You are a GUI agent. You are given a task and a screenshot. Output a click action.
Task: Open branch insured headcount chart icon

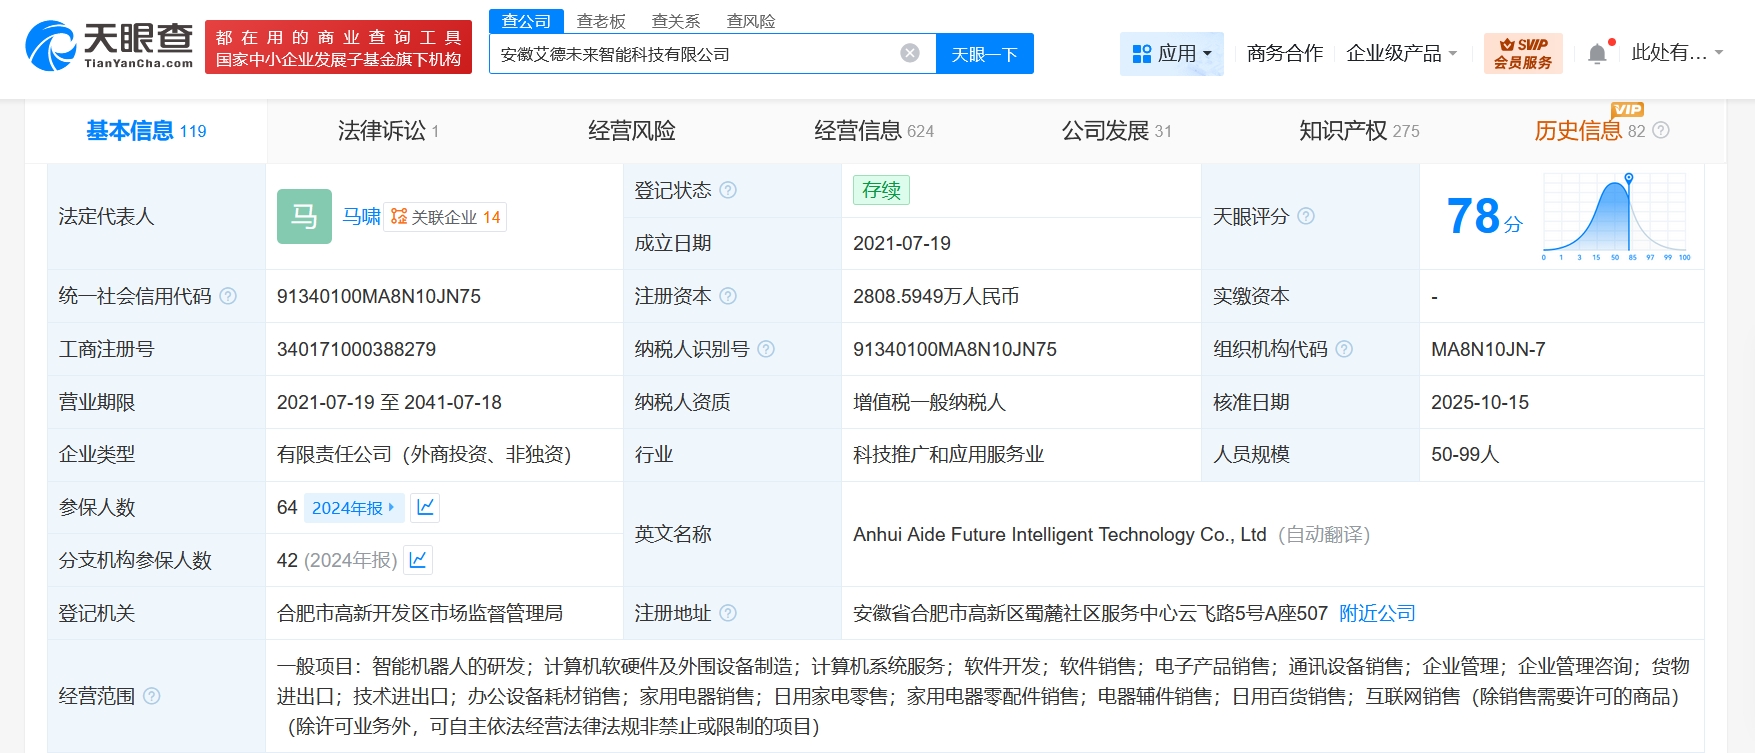[418, 560]
